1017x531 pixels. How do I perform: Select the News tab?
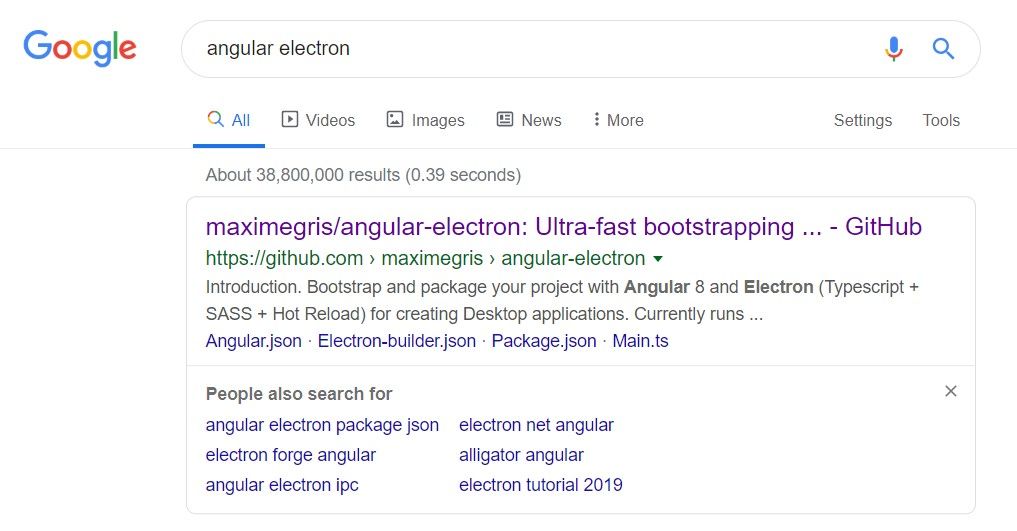tap(529, 120)
